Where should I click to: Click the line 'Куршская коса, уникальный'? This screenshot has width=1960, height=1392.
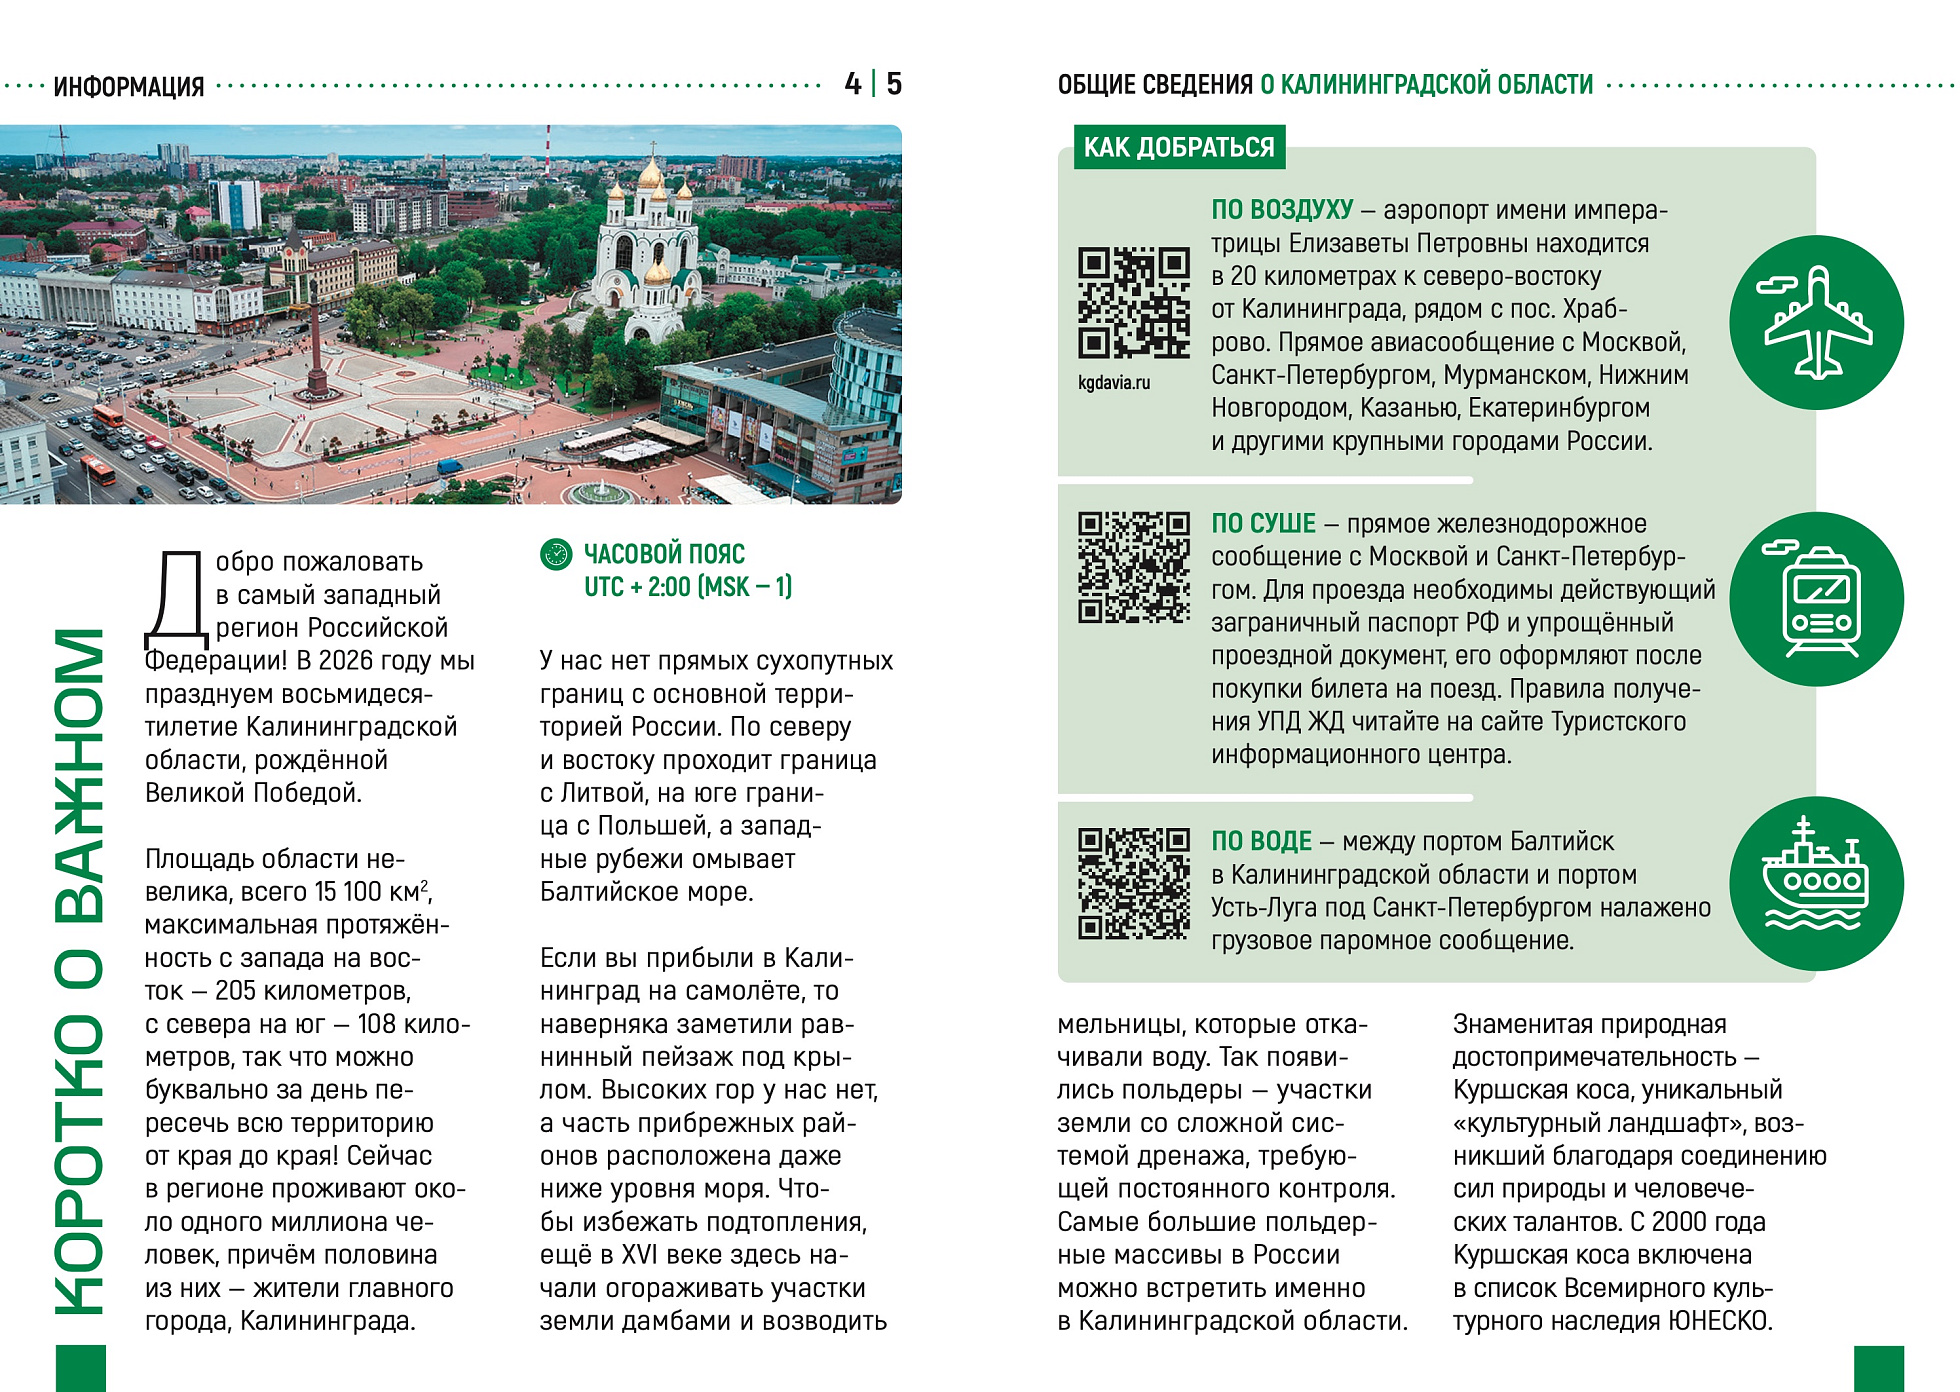pos(1617,1090)
